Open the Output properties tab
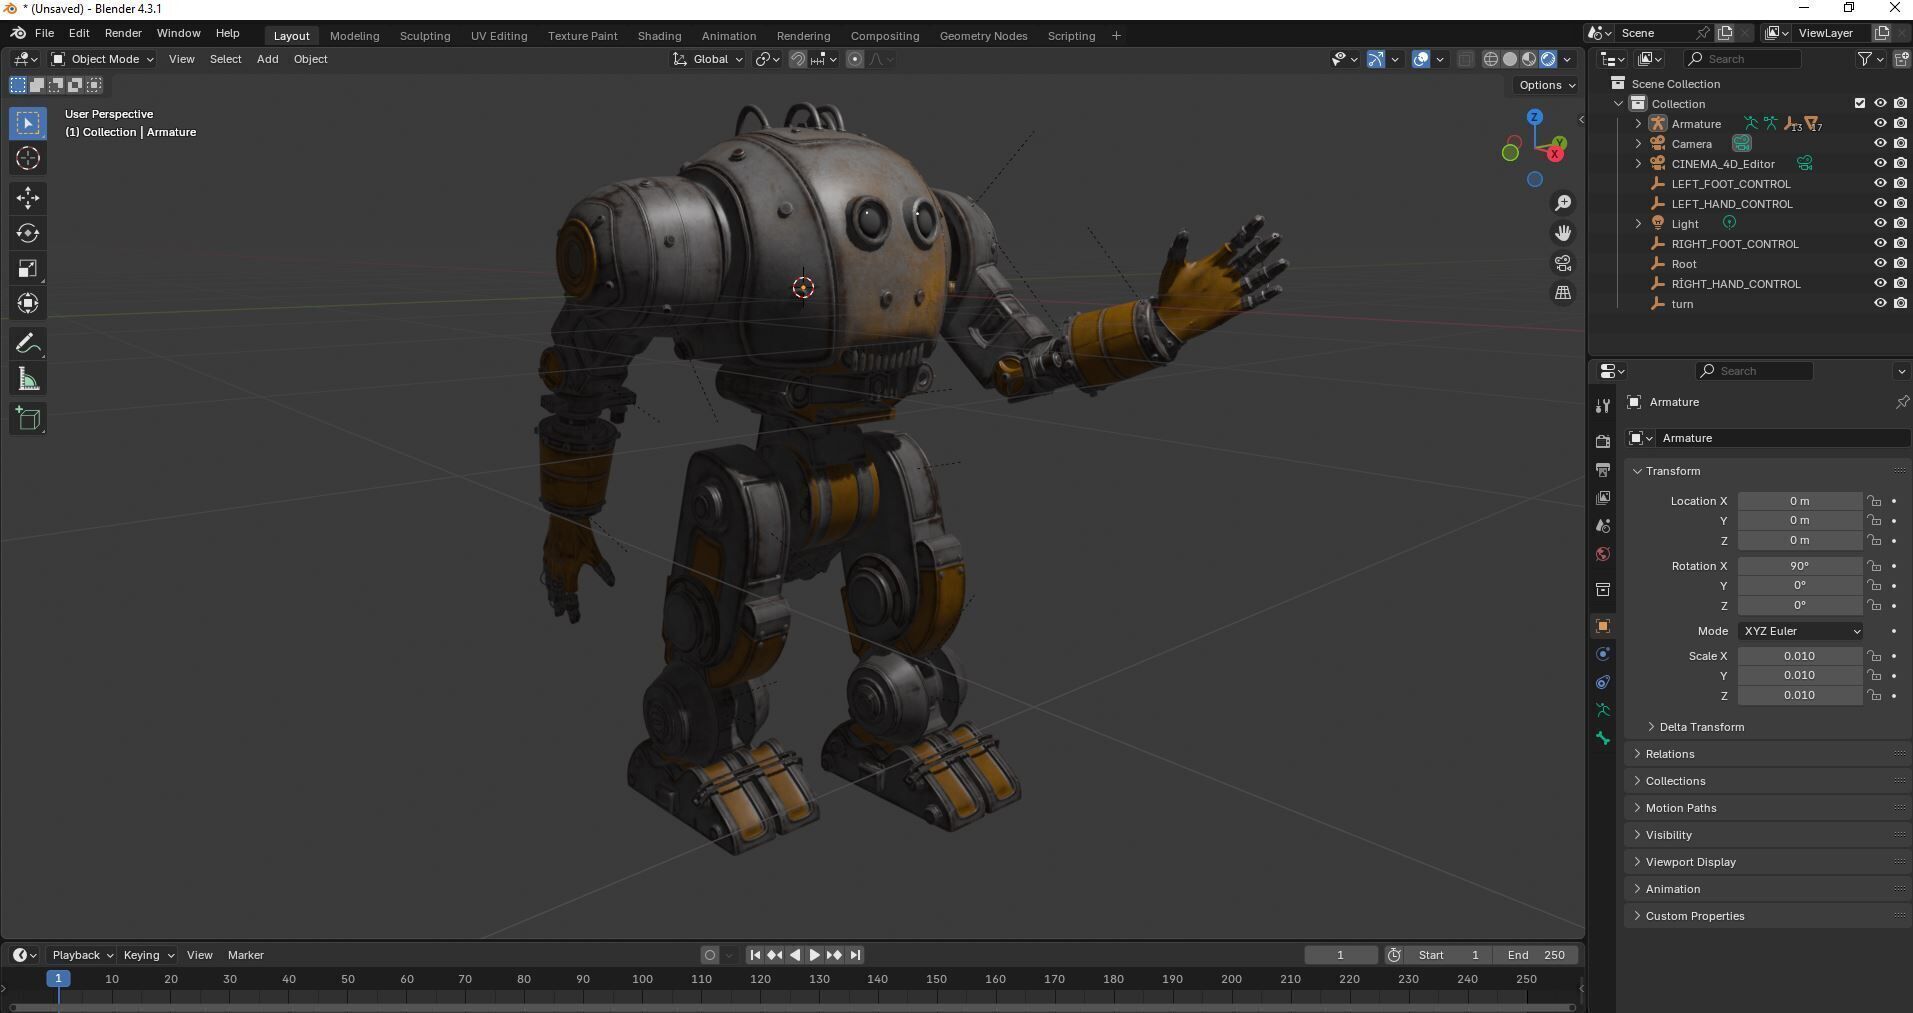The width and height of the screenshot is (1913, 1013). [1603, 469]
